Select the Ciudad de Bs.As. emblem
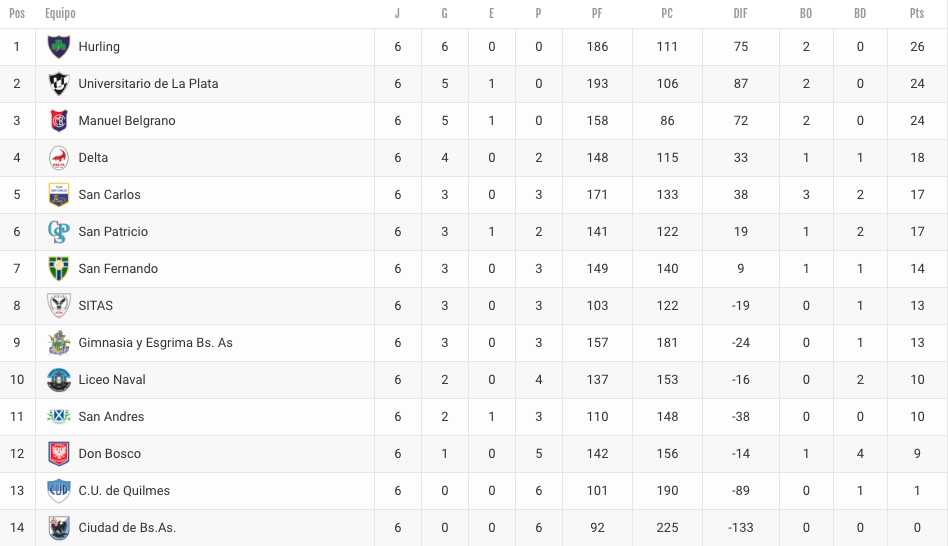The height and width of the screenshot is (546, 948). coord(59,527)
